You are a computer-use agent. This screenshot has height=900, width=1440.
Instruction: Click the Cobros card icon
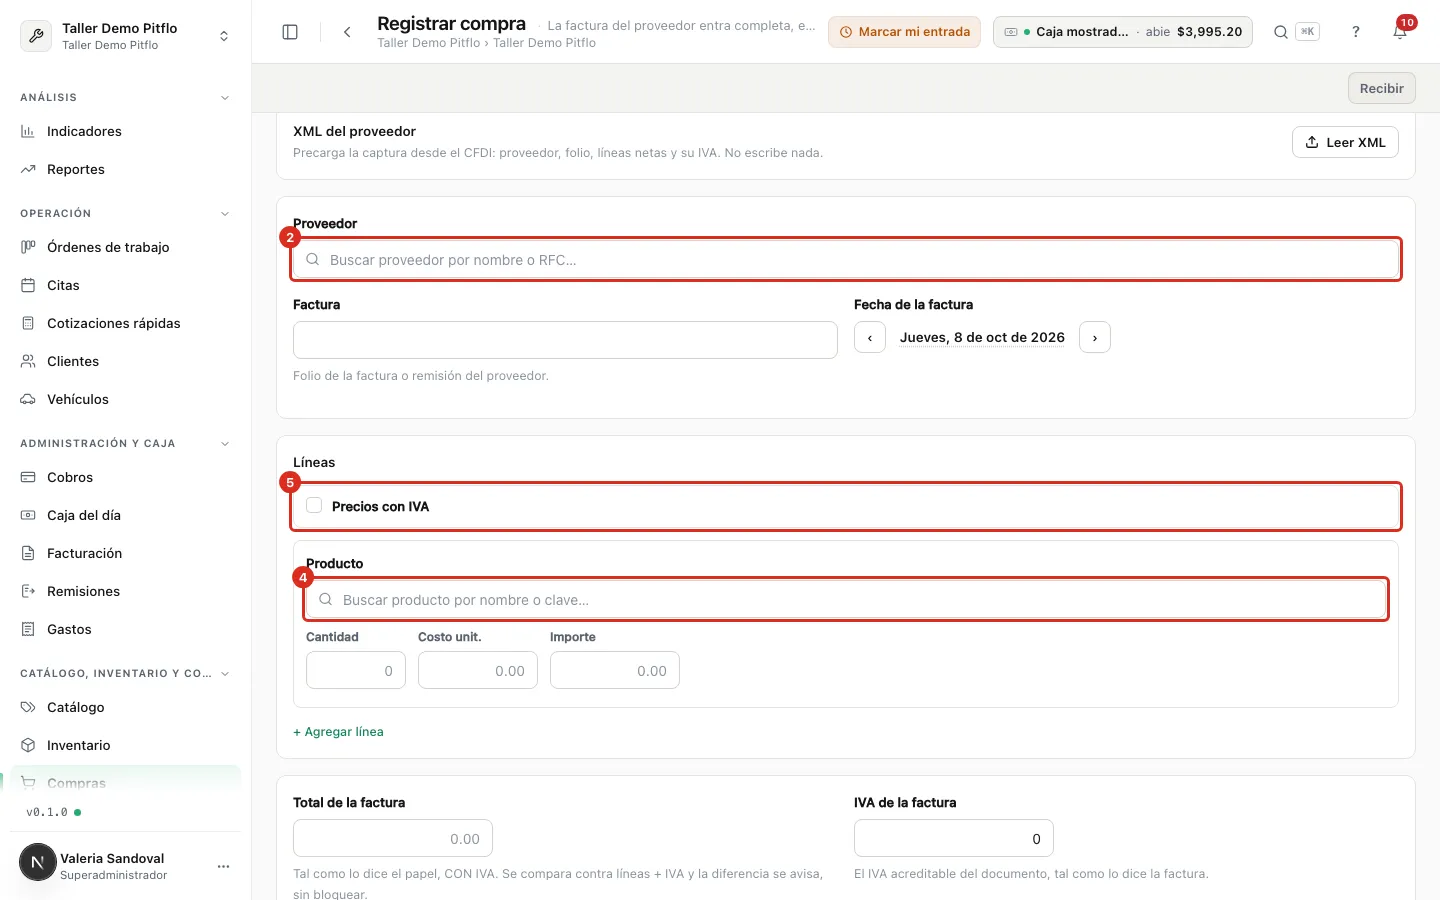pos(28,477)
